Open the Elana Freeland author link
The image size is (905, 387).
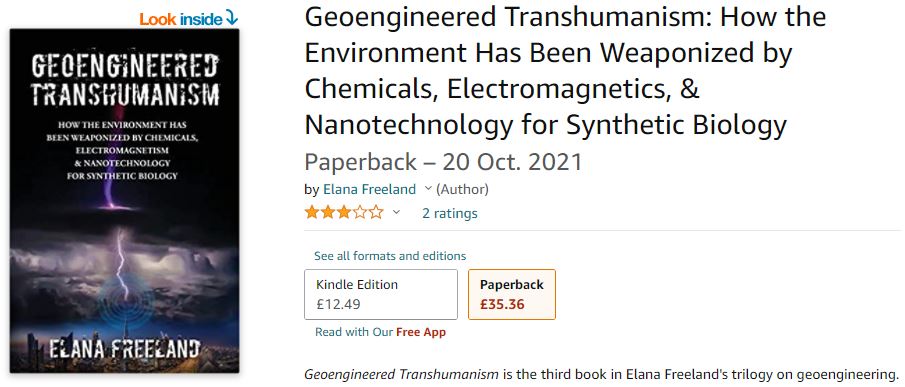pyautogui.click(x=369, y=189)
